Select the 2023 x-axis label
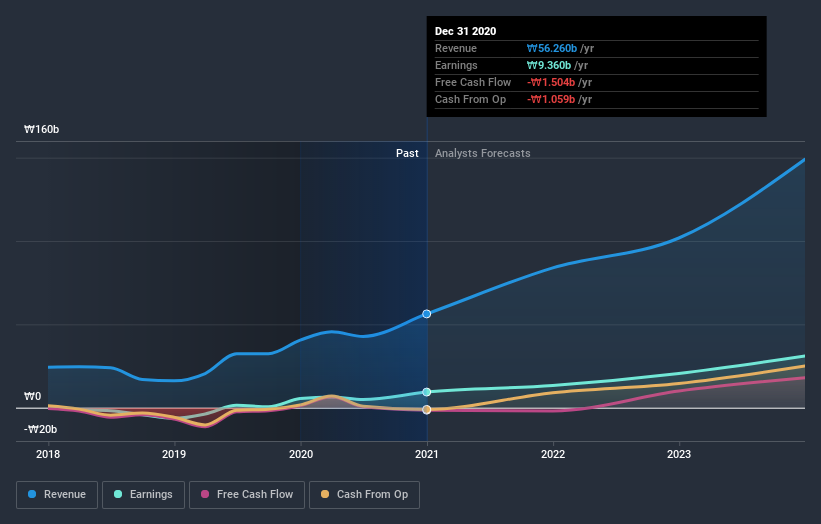The image size is (821, 524). coord(679,454)
